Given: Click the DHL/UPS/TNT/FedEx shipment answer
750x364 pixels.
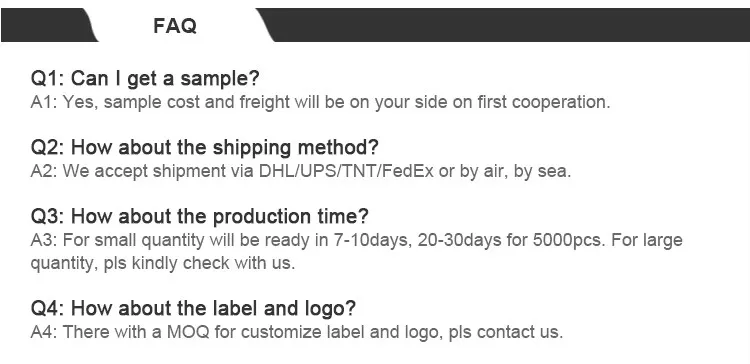Looking at the screenshot, I should tap(301, 171).
